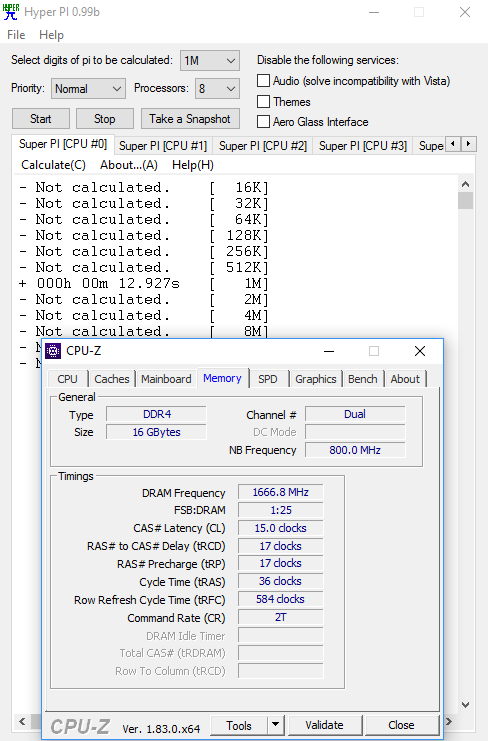This screenshot has width=488, height=741.
Task: Click the vertical scrollbar thumb
Action: click(465, 200)
